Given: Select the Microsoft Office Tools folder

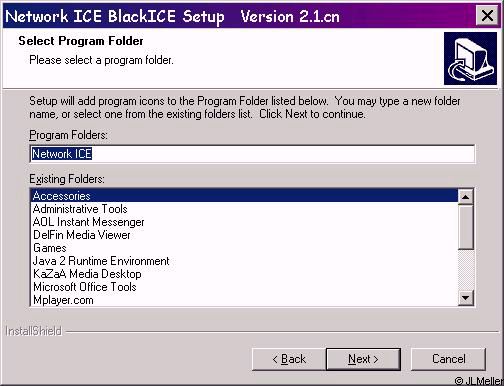Looking at the screenshot, I should [244, 287].
